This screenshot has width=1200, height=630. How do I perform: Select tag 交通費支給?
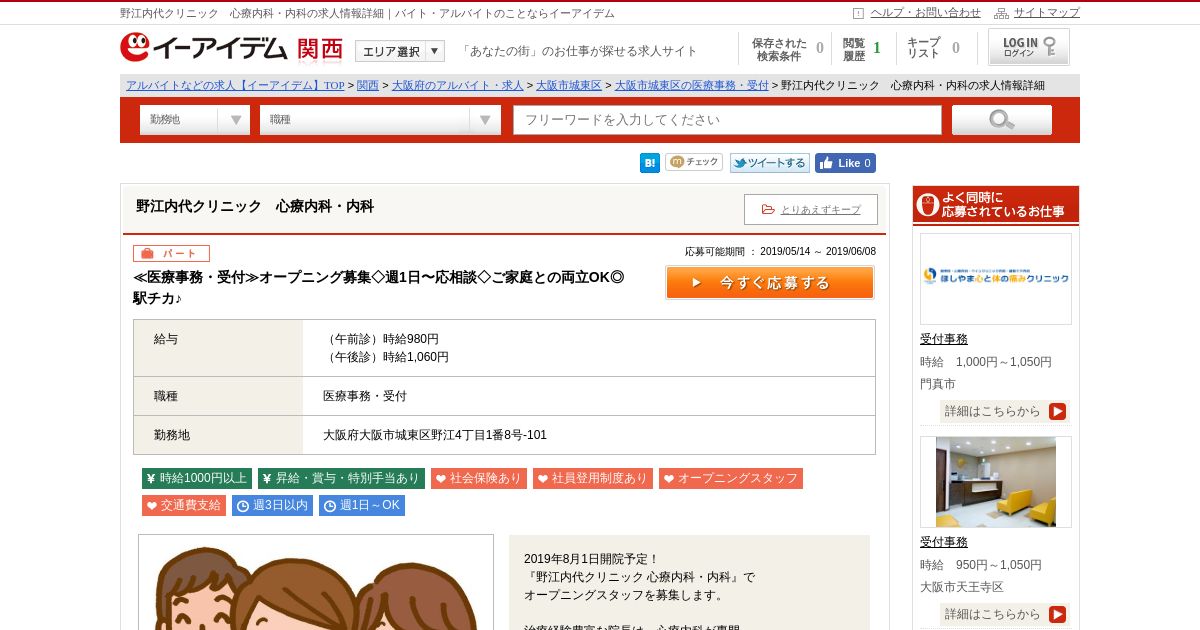(x=184, y=505)
